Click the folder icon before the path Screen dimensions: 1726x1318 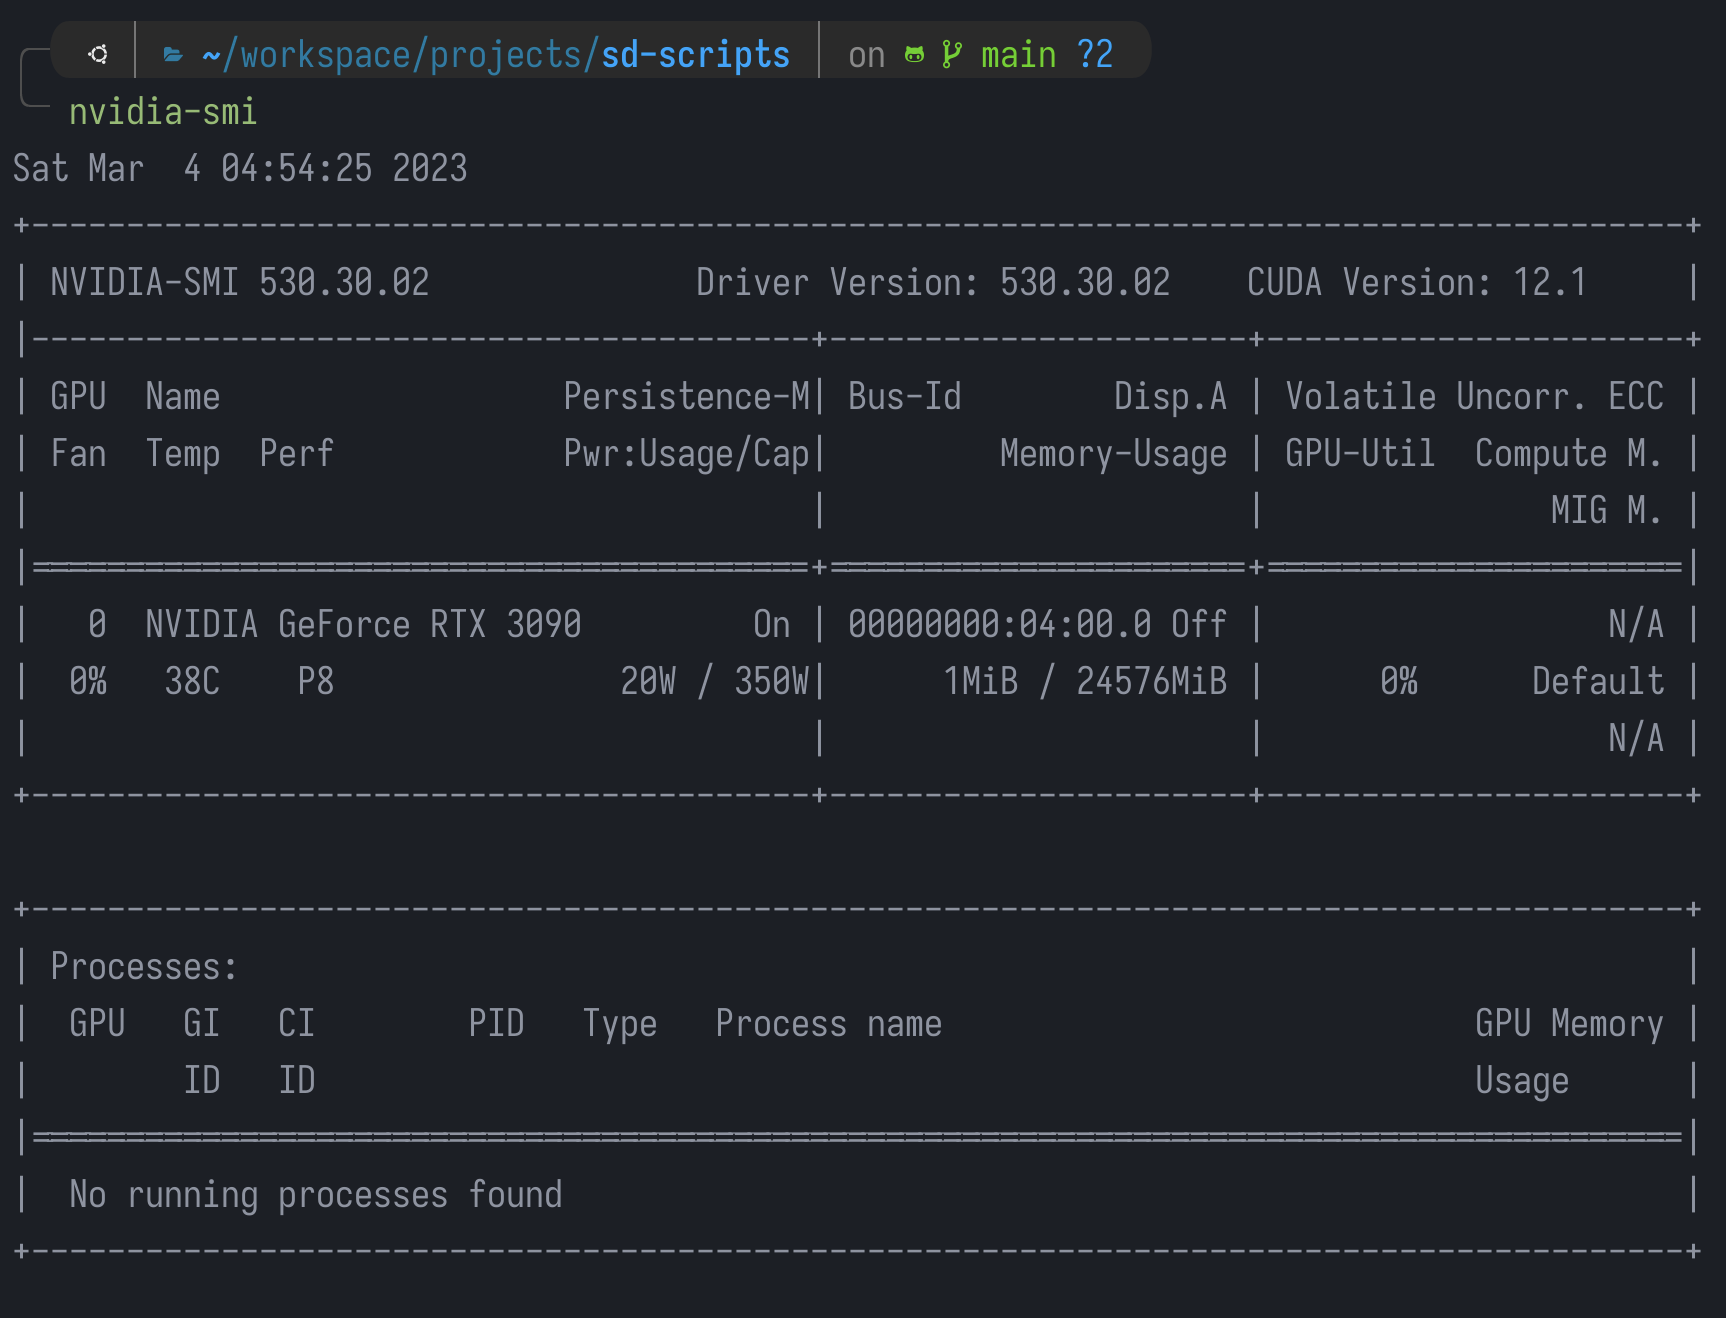click(173, 55)
